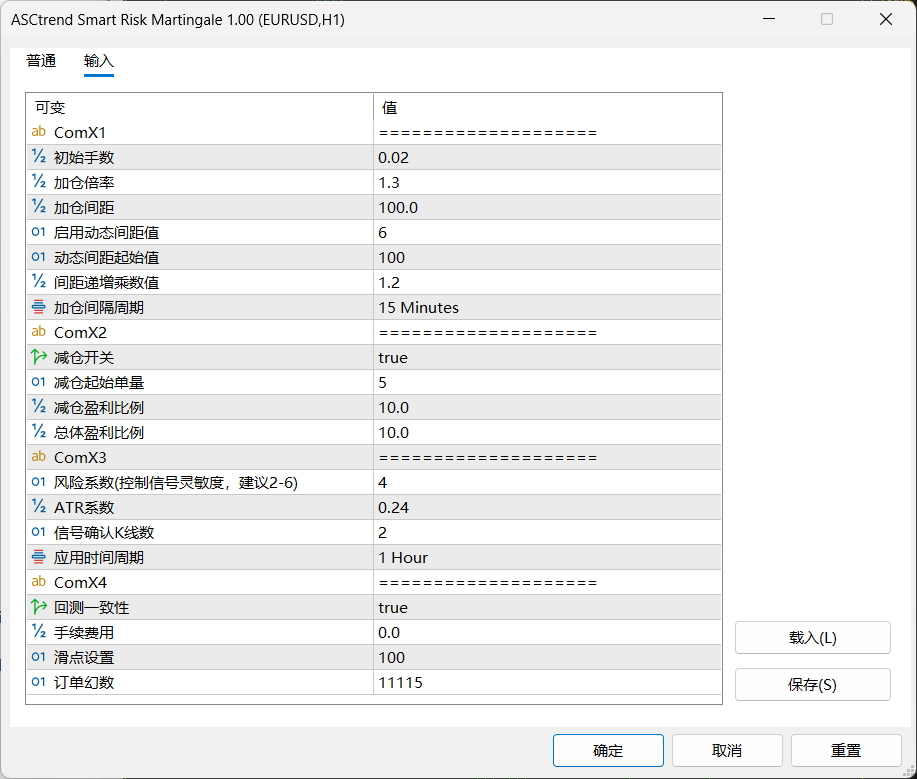This screenshot has height=779, width=917.
Task: Click the enum type icon beside 加仓间隔周期
Action: click(x=39, y=307)
